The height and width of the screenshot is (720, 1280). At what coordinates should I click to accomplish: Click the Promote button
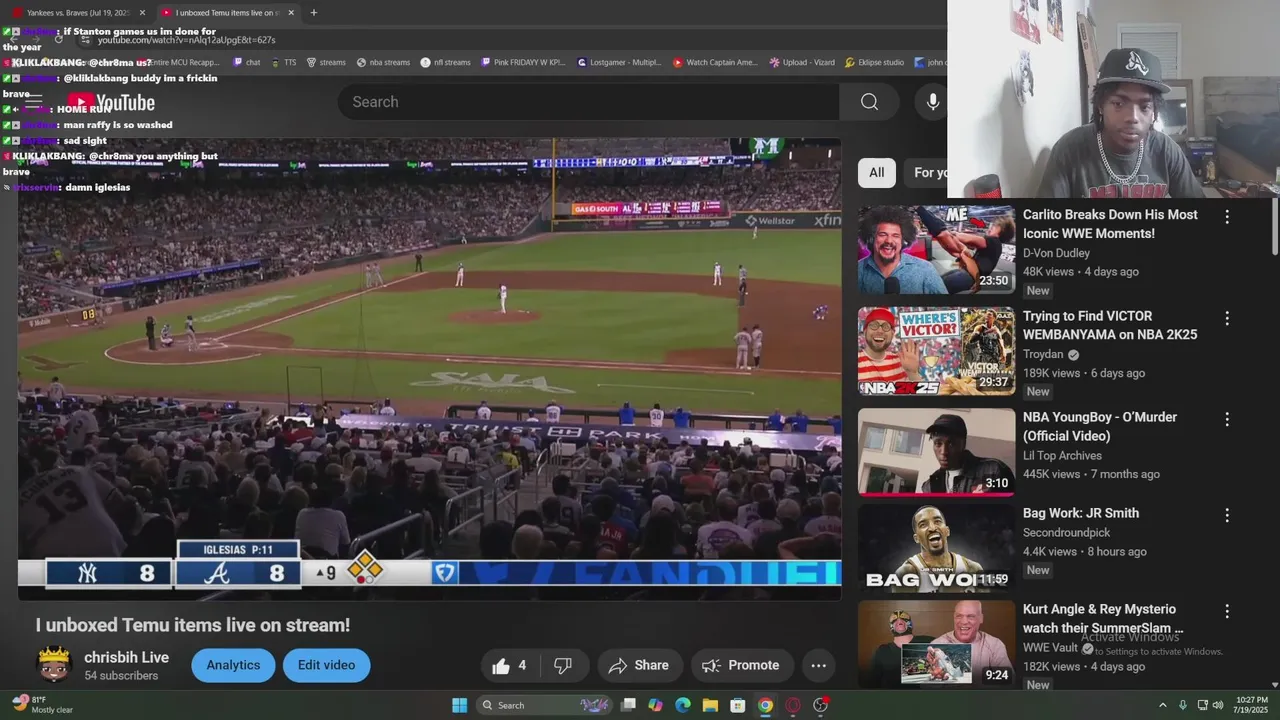(x=741, y=665)
